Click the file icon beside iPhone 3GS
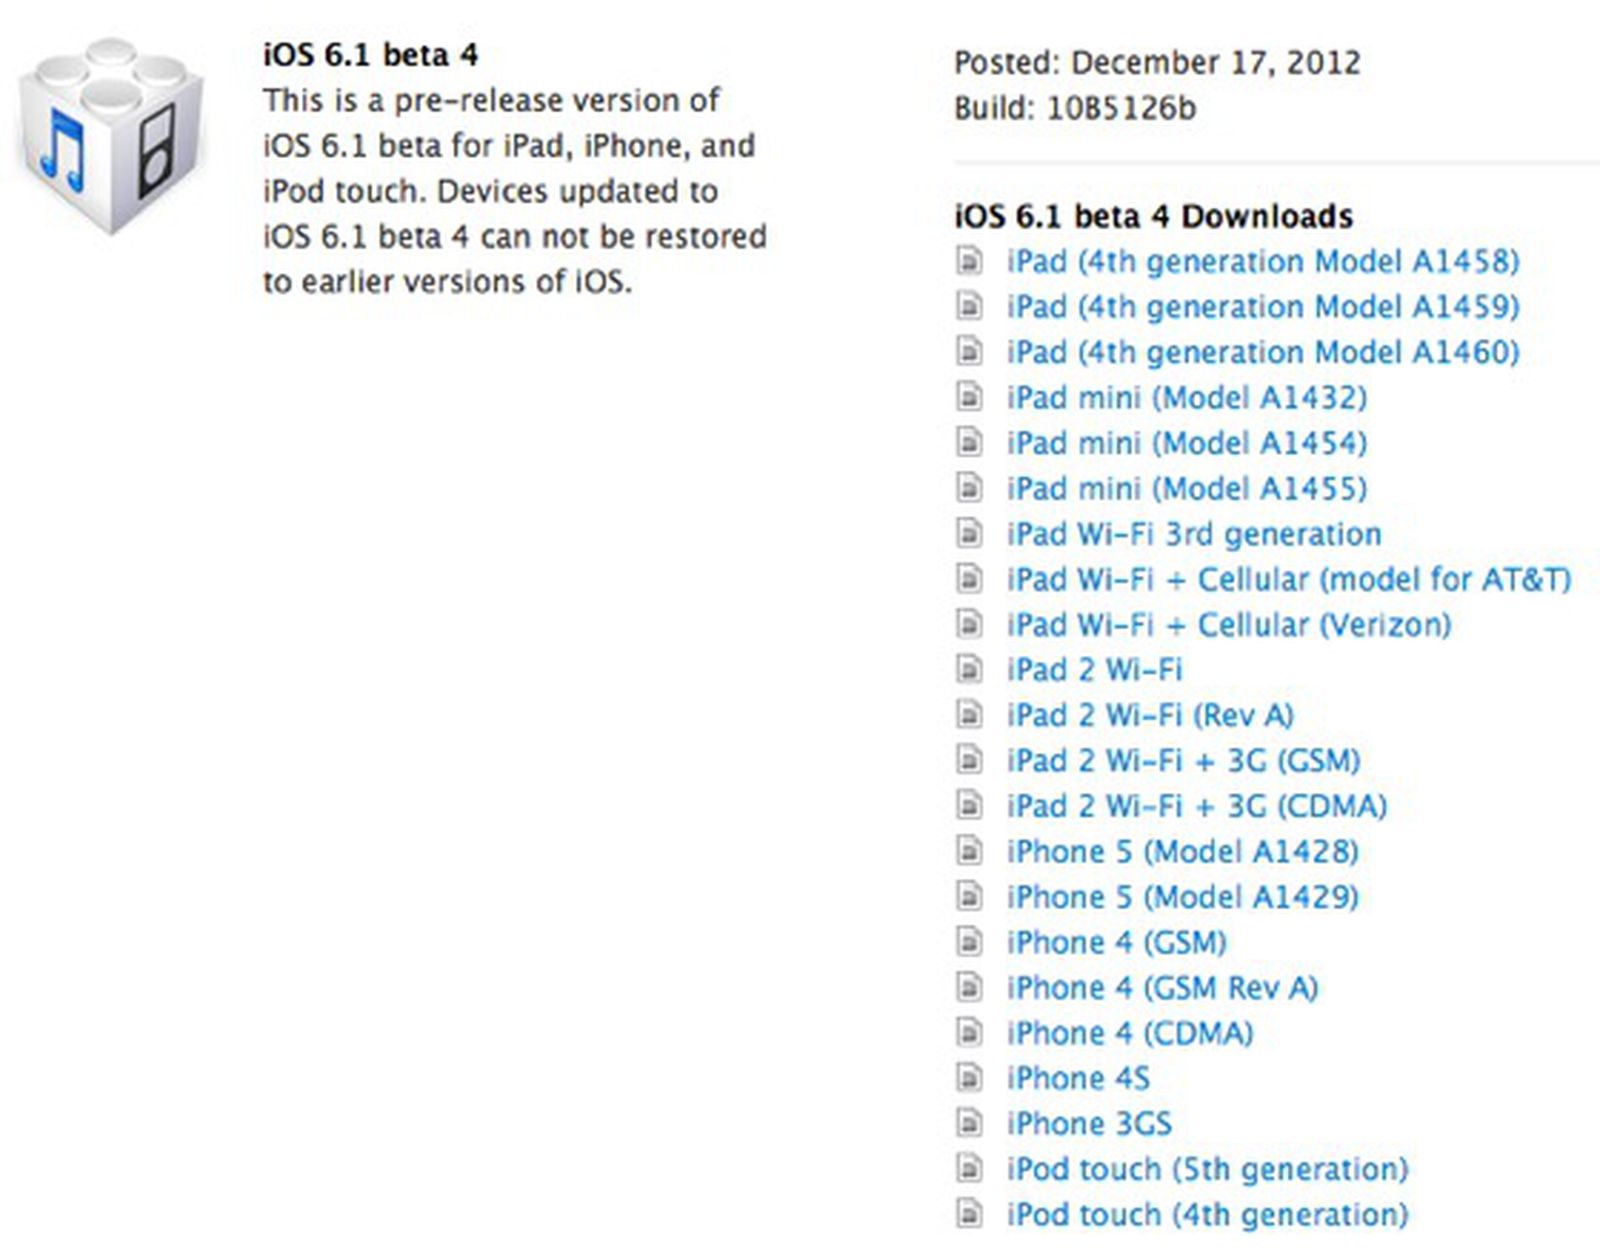 tap(969, 1123)
